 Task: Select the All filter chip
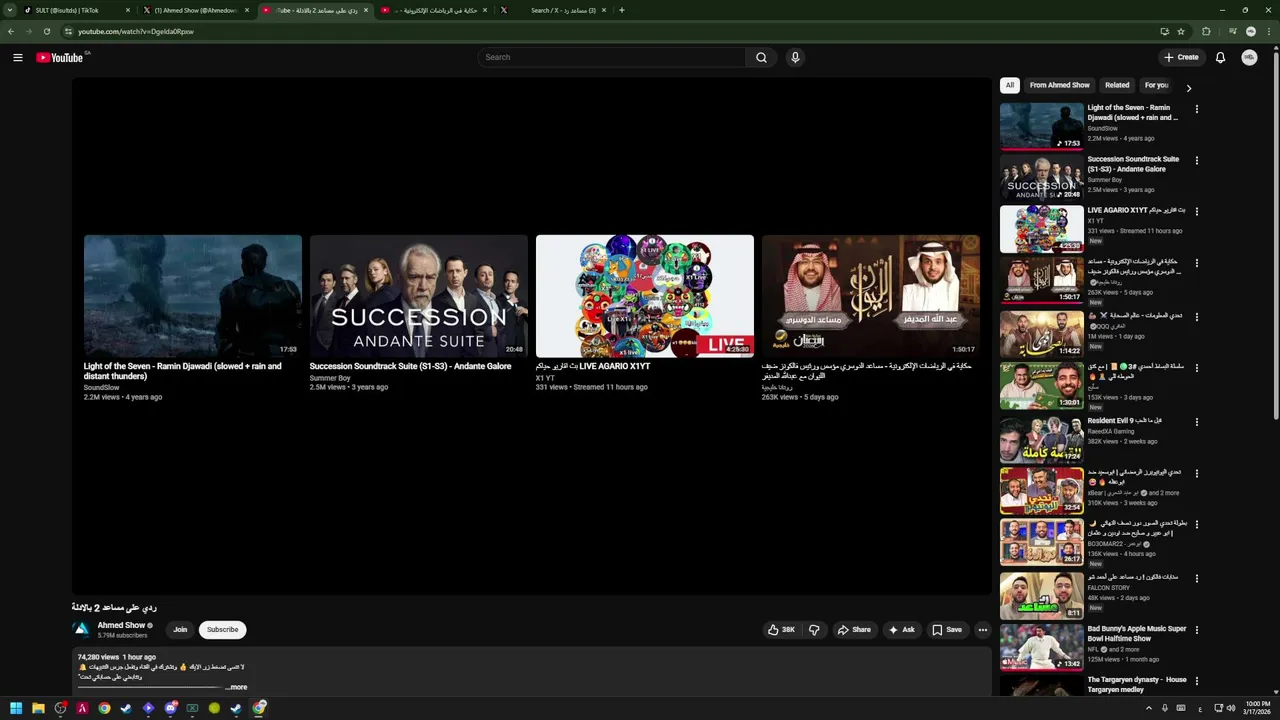(x=1010, y=85)
